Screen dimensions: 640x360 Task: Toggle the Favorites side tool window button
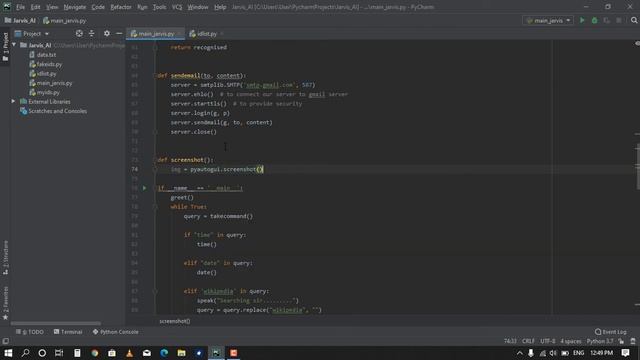tap(5, 303)
